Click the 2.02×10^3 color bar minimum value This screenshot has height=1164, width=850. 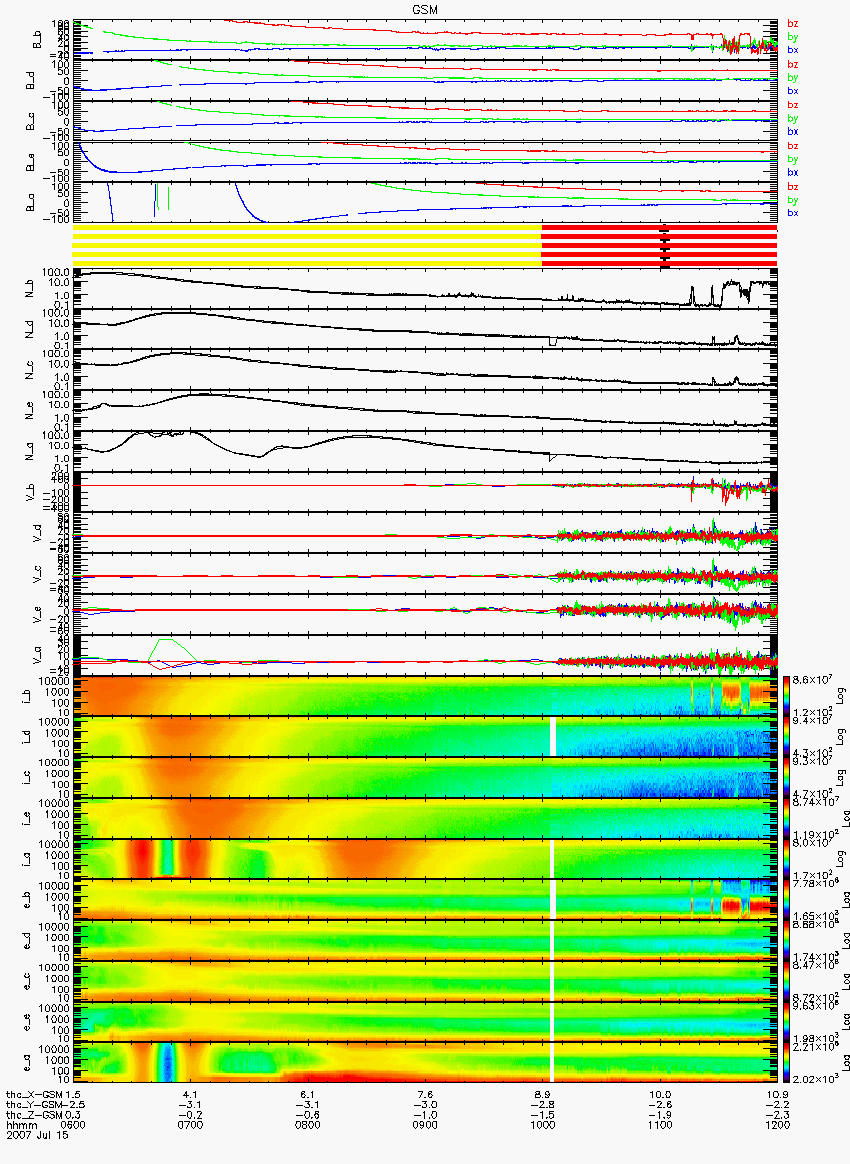(815, 1079)
